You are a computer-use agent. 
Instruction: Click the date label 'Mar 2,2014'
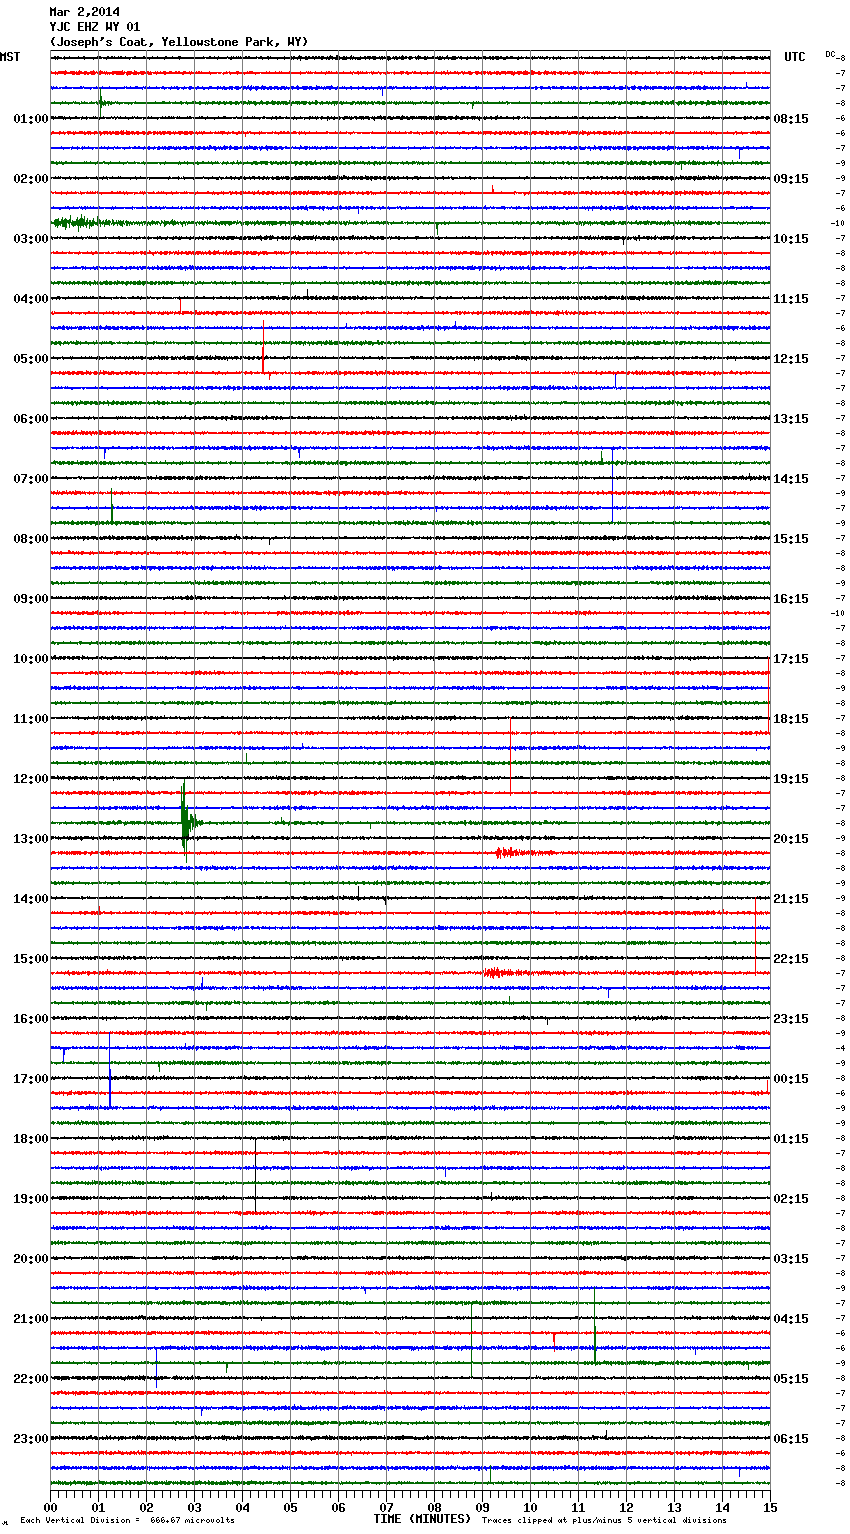[x=84, y=12]
